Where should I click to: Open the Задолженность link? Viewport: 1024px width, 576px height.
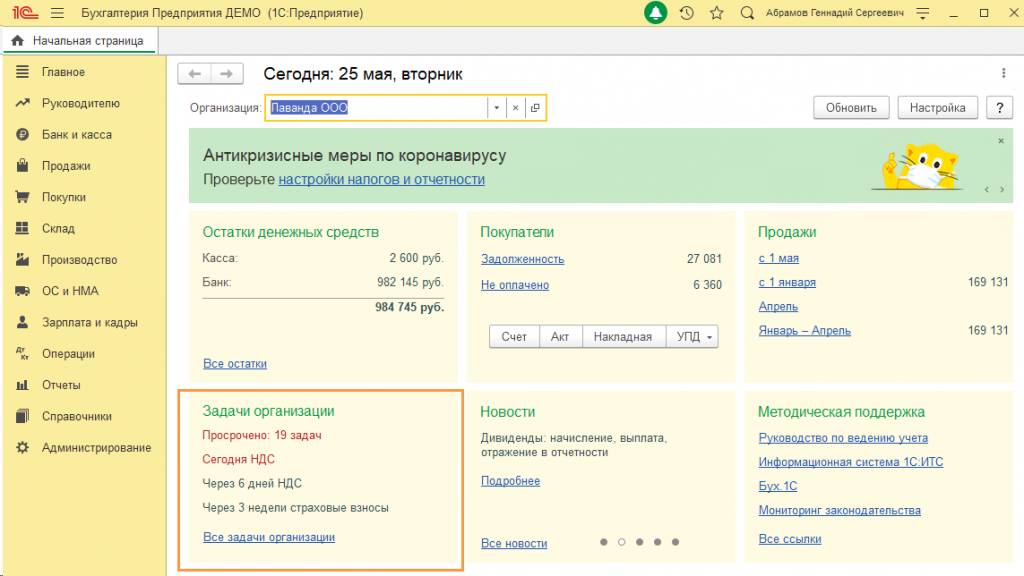click(x=522, y=259)
